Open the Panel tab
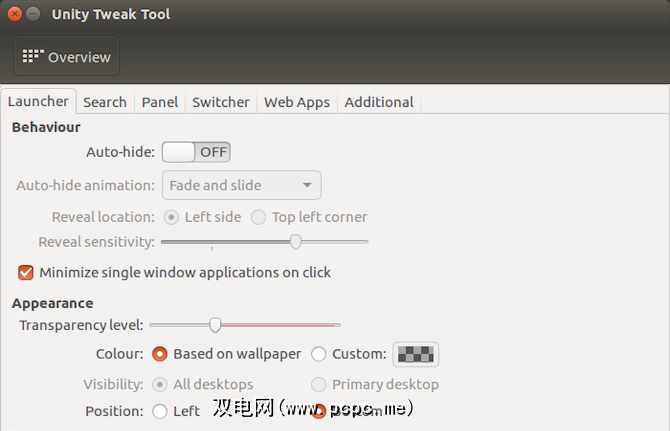670x431 pixels. click(x=160, y=102)
